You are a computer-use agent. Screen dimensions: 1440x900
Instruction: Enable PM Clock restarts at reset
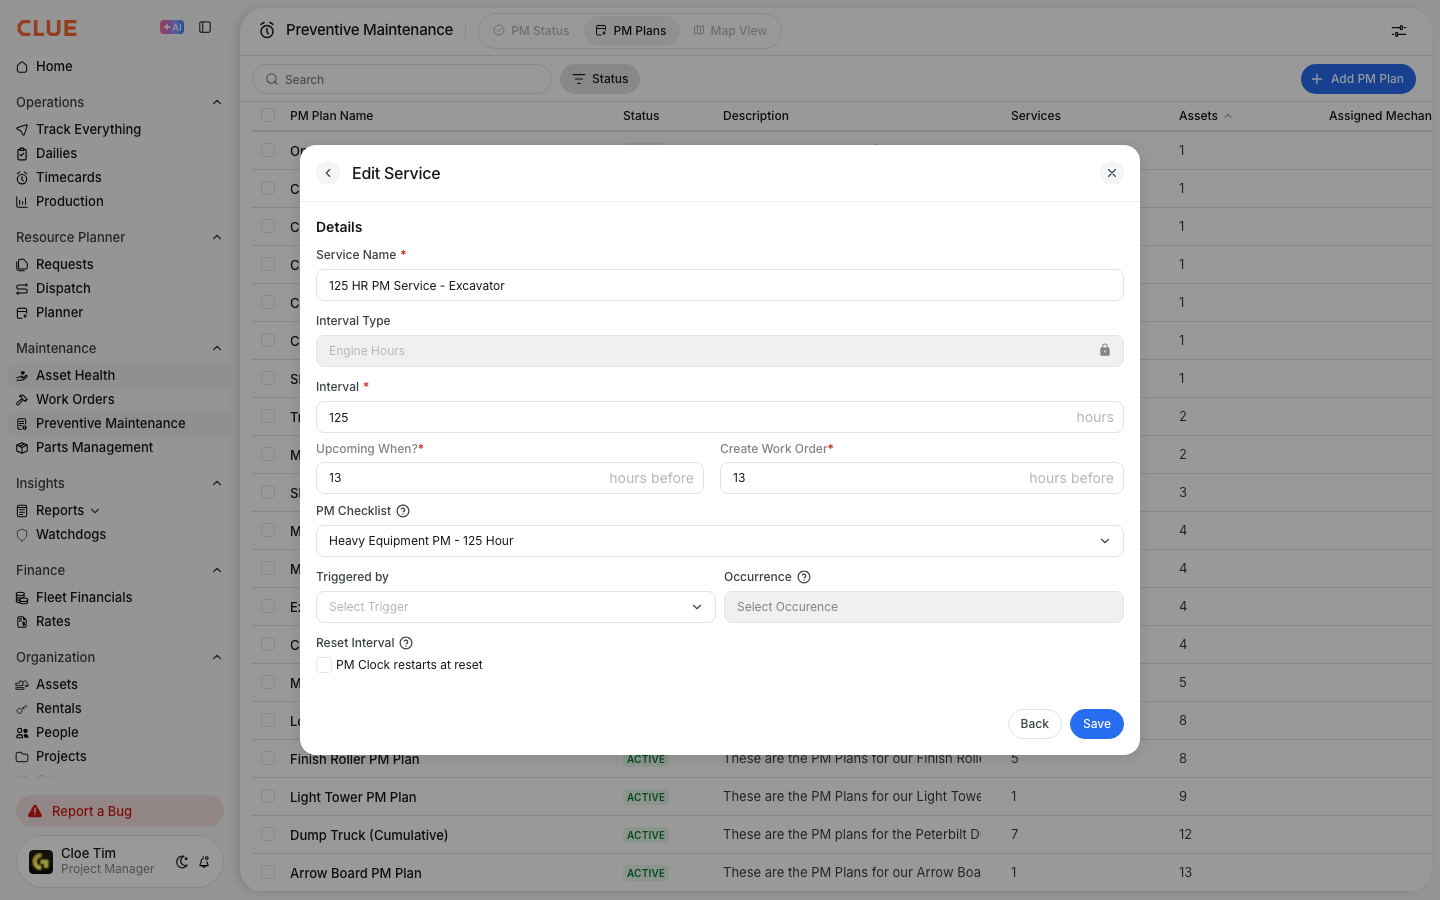[324, 665]
